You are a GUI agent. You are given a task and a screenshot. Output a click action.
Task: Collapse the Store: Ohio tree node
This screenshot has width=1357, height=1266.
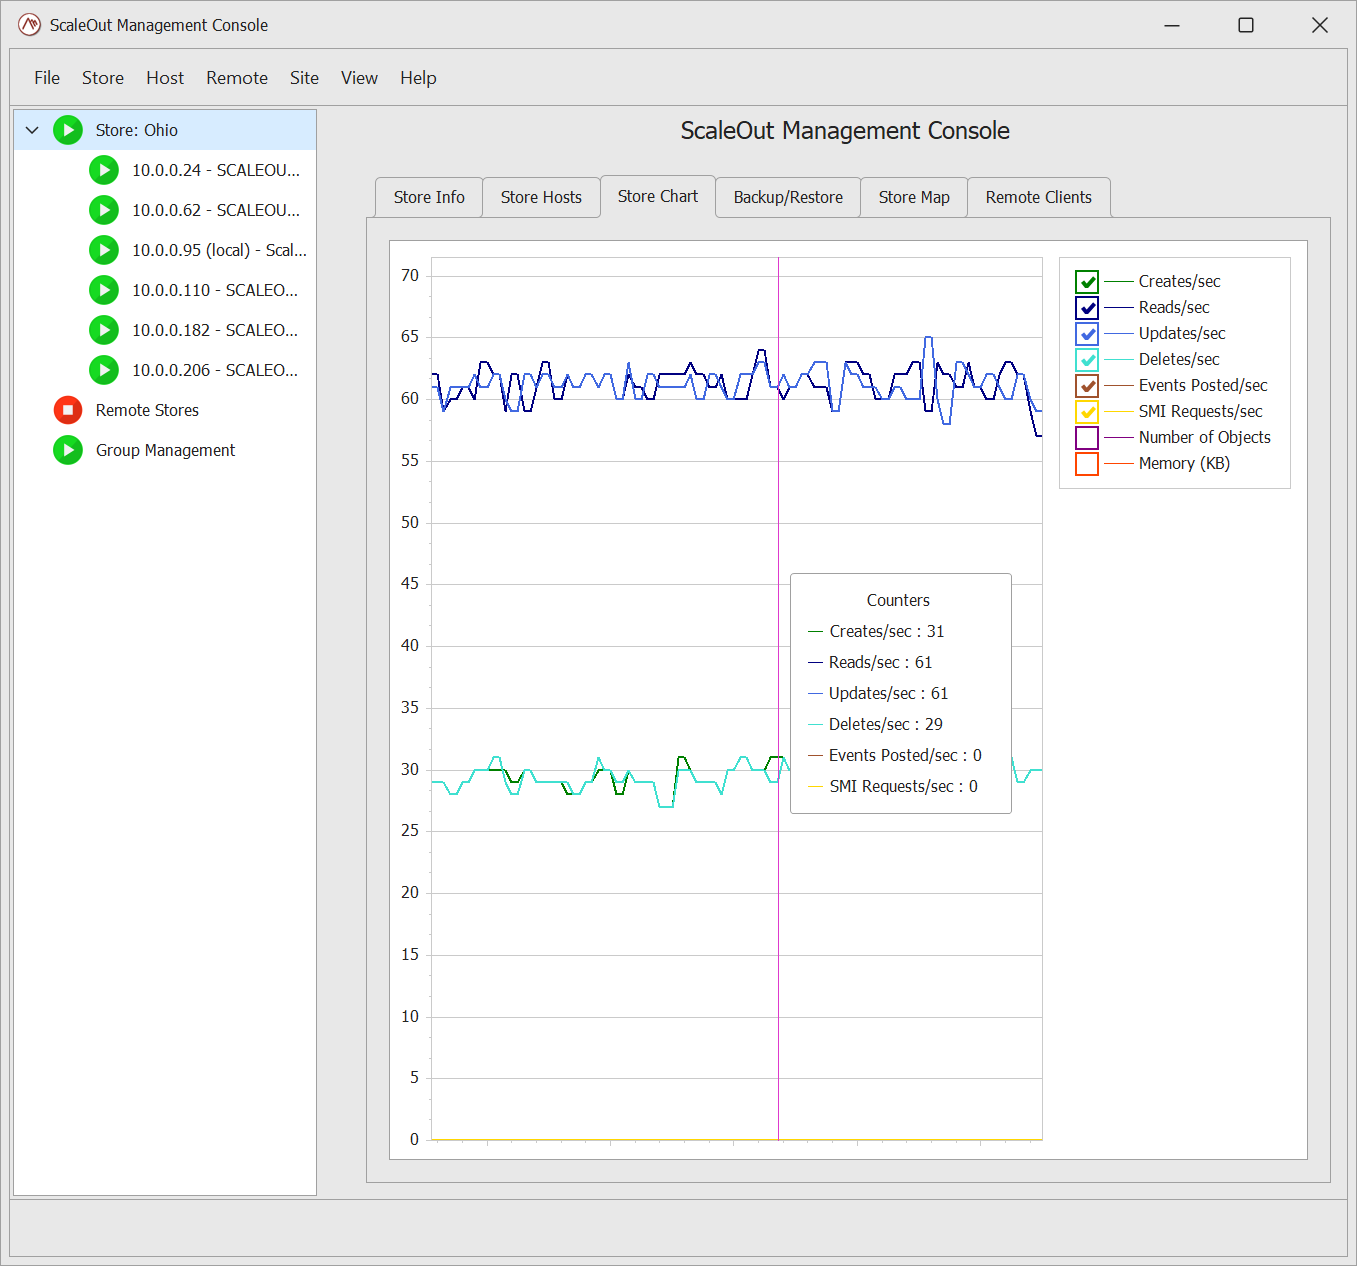click(32, 130)
